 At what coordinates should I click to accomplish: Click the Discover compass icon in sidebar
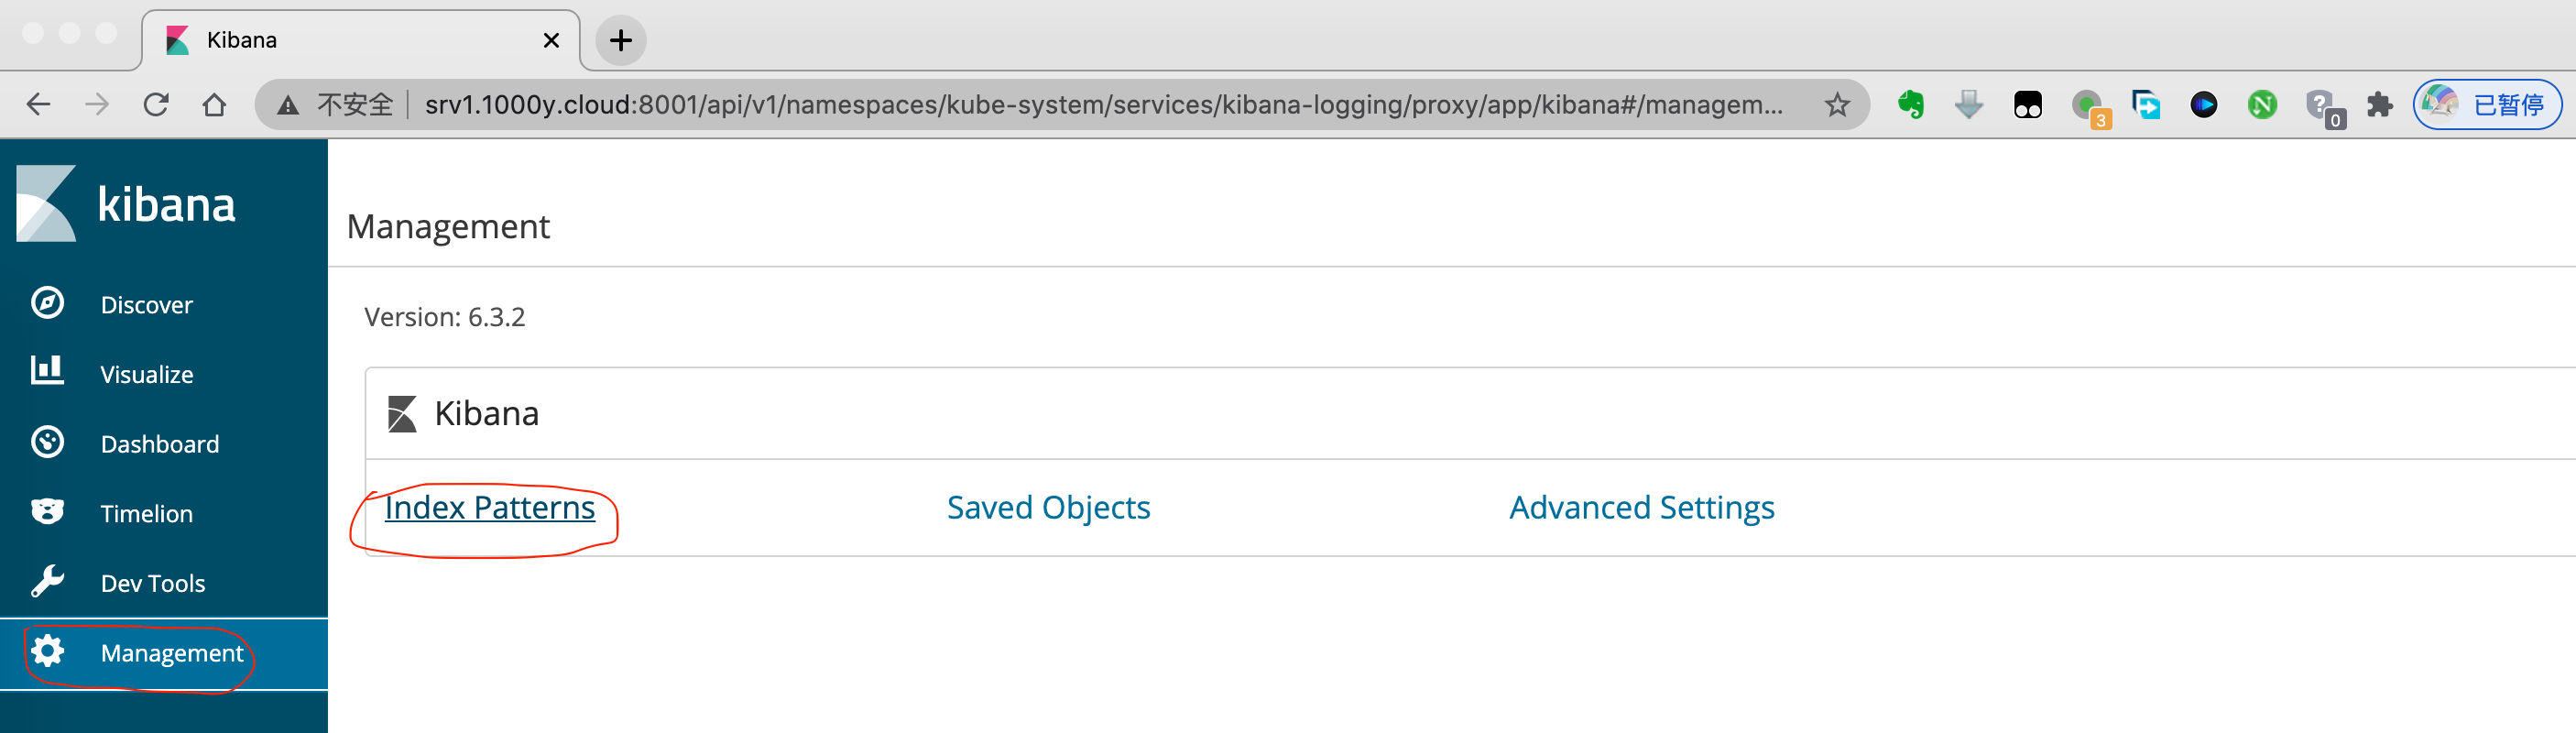pyautogui.click(x=47, y=303)
